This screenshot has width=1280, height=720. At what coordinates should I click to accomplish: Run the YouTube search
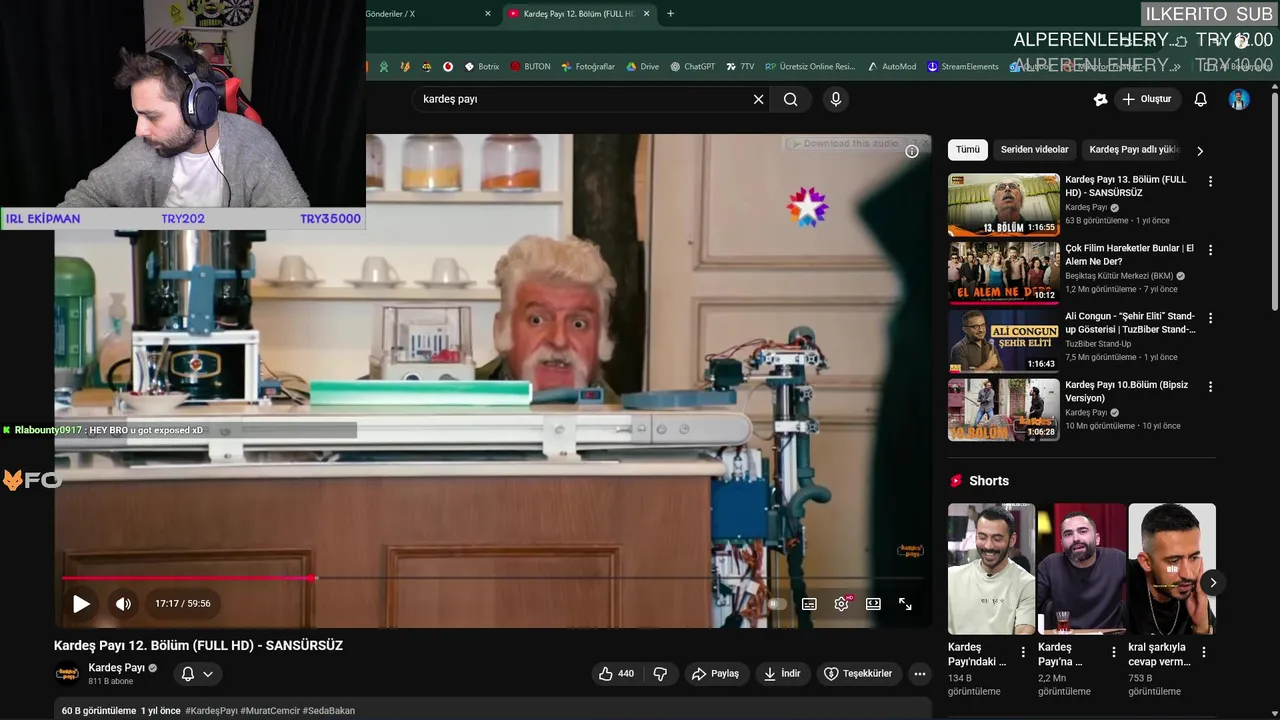(791, 99)
